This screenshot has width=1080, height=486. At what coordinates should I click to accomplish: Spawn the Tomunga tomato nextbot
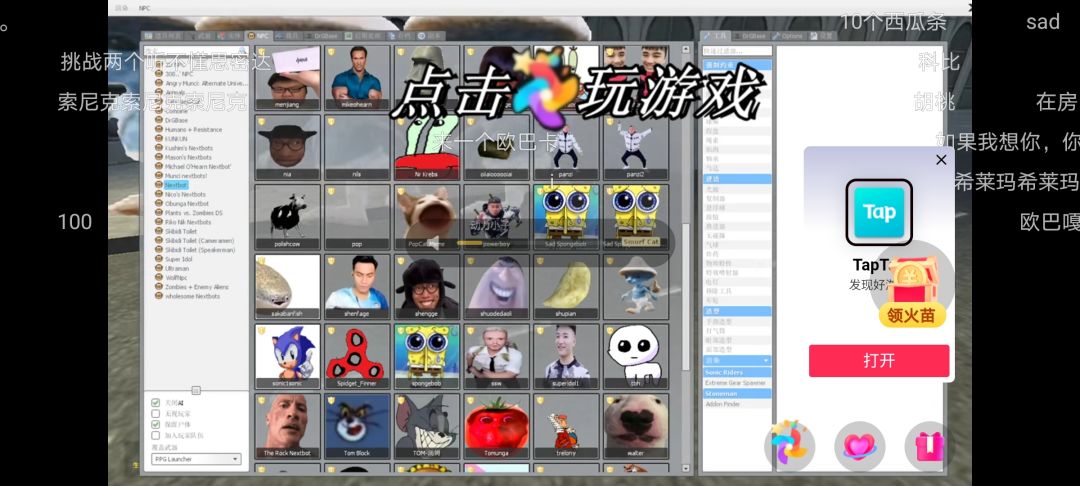tap(496, 426)
